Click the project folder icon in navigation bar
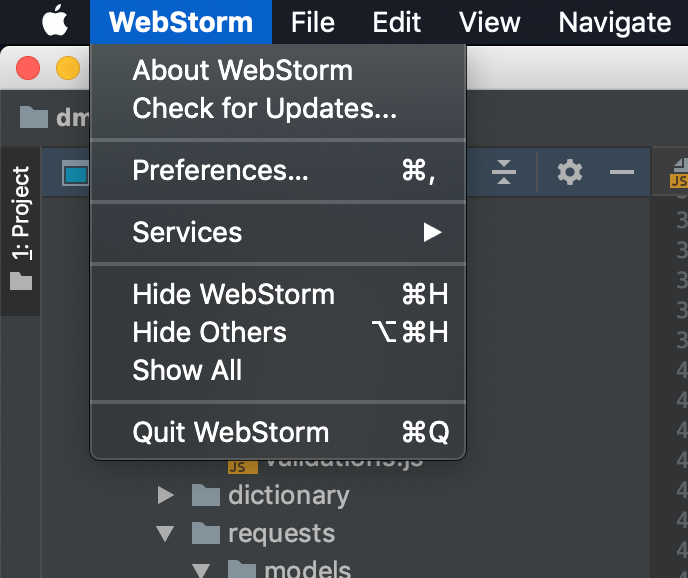 click(34, 117)
